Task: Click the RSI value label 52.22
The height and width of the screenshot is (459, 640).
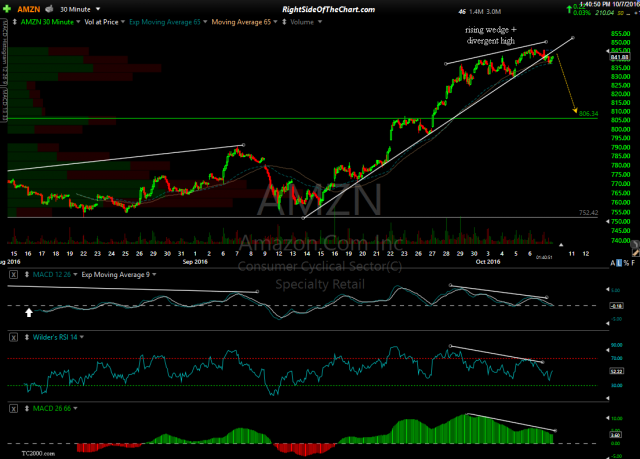Action: (616, 371)
